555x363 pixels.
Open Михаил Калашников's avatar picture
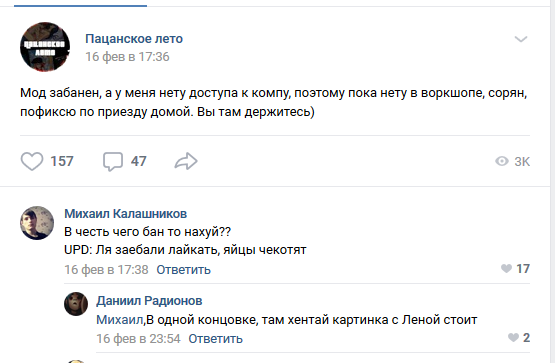[37, 223]
